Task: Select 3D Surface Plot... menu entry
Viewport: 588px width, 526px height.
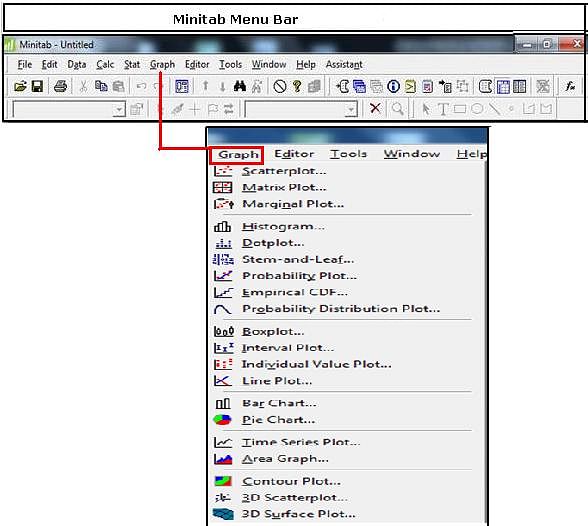Action: pyautogui.click(x=298, y=514)
